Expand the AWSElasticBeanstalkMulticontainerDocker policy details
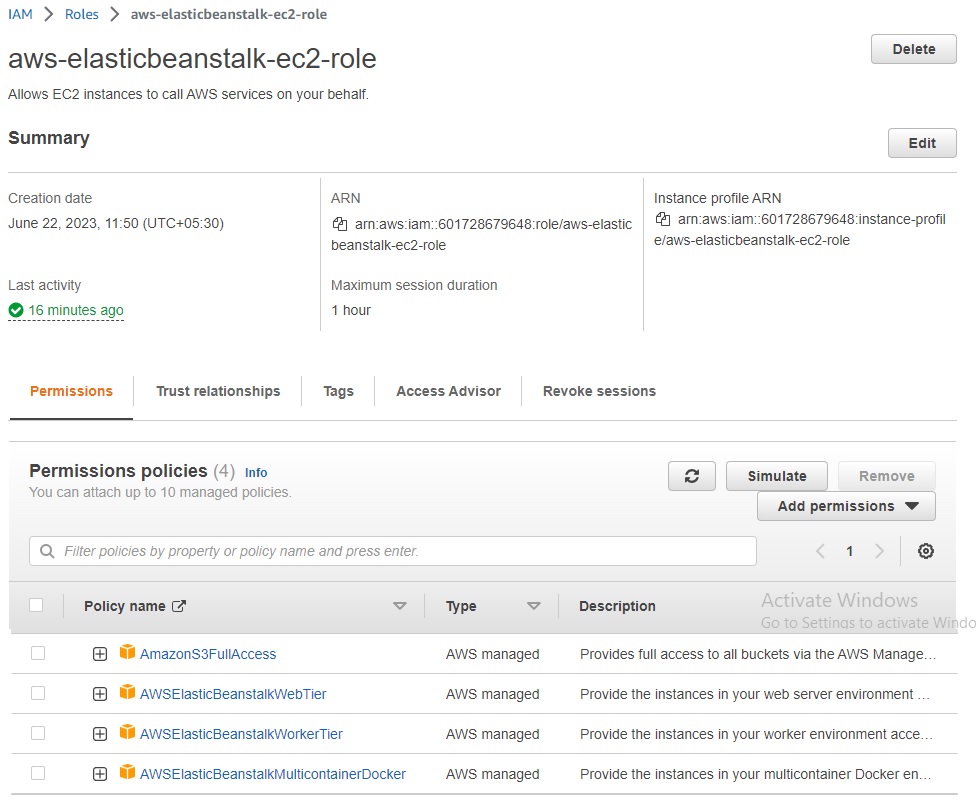Image resolution: width=976 pixels, height=802 pixels. [100, 774]
